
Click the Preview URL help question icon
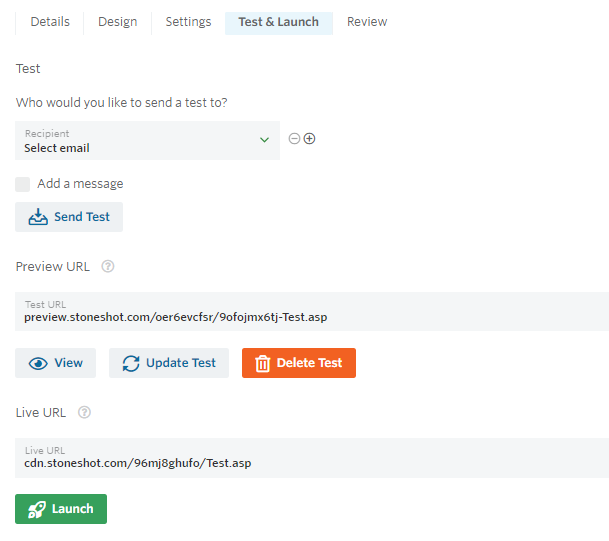point(108,266)
